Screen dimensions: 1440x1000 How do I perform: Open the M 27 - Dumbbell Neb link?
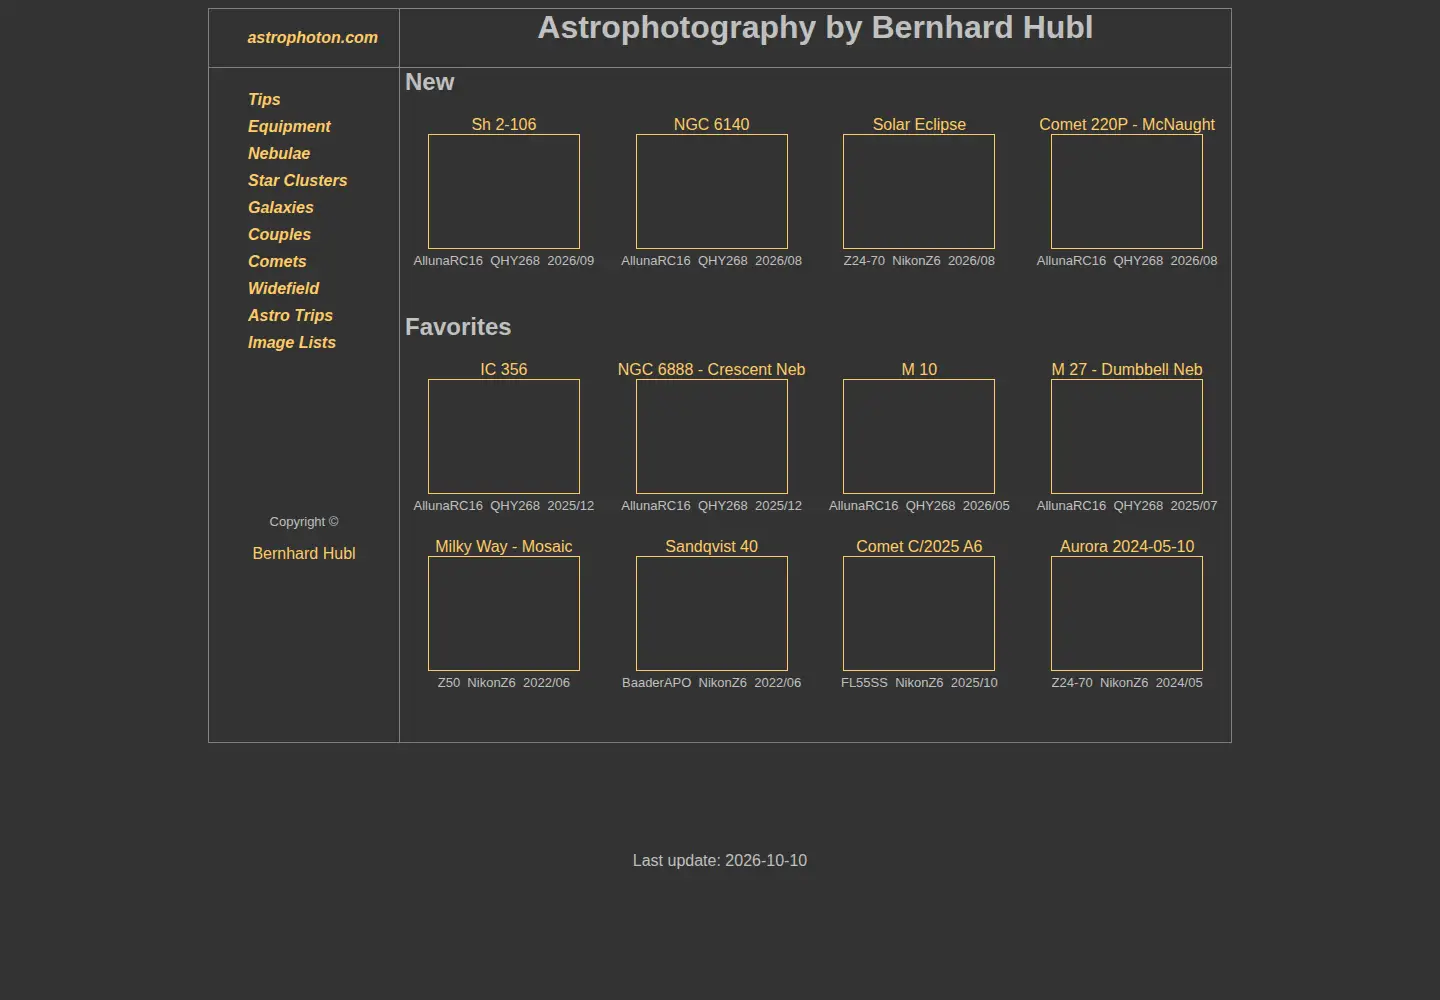coord(1127,369)
